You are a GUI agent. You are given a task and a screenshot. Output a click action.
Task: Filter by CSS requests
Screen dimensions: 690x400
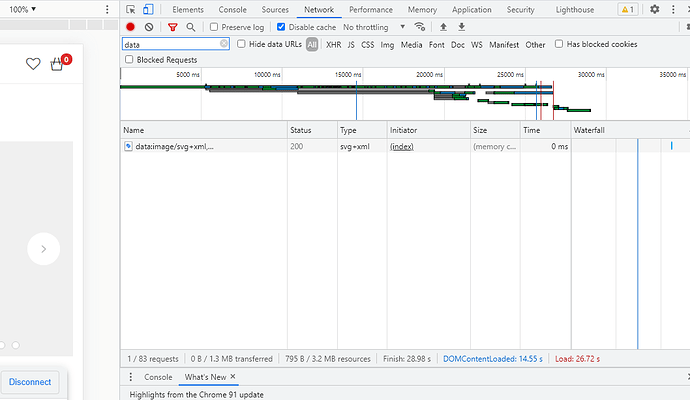(367, 44)
